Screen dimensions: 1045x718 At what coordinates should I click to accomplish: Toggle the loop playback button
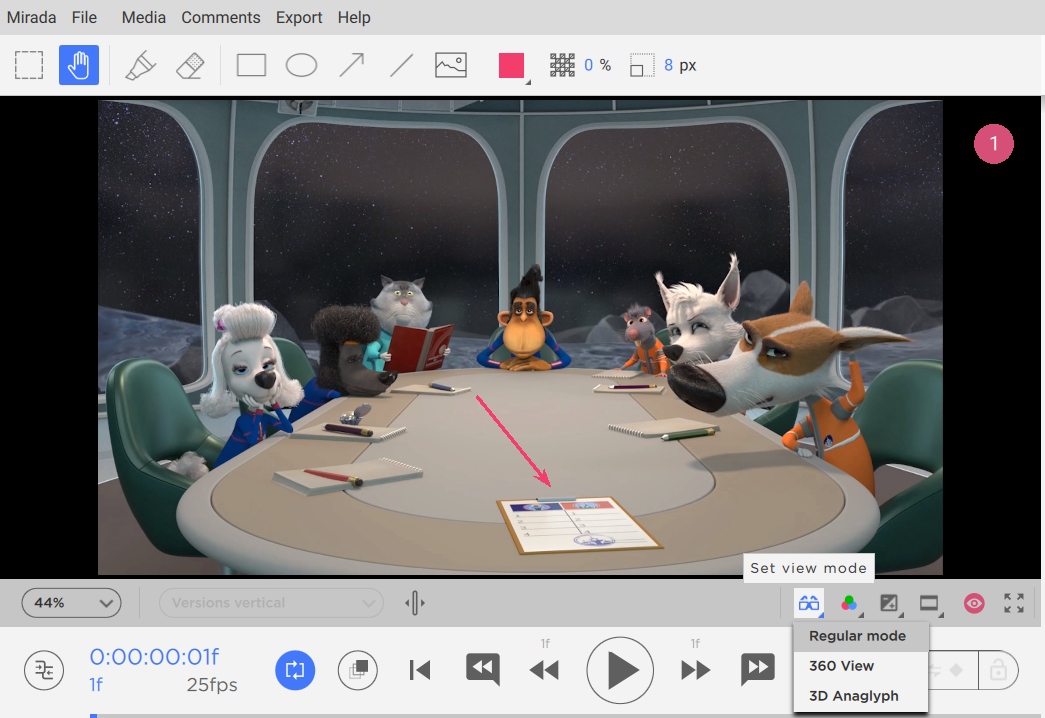[295, 670]
